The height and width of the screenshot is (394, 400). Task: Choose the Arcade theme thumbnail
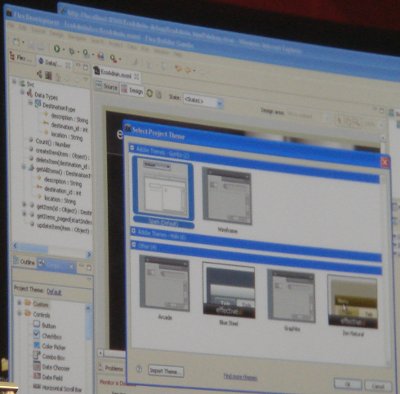click(x=165, y=283)
